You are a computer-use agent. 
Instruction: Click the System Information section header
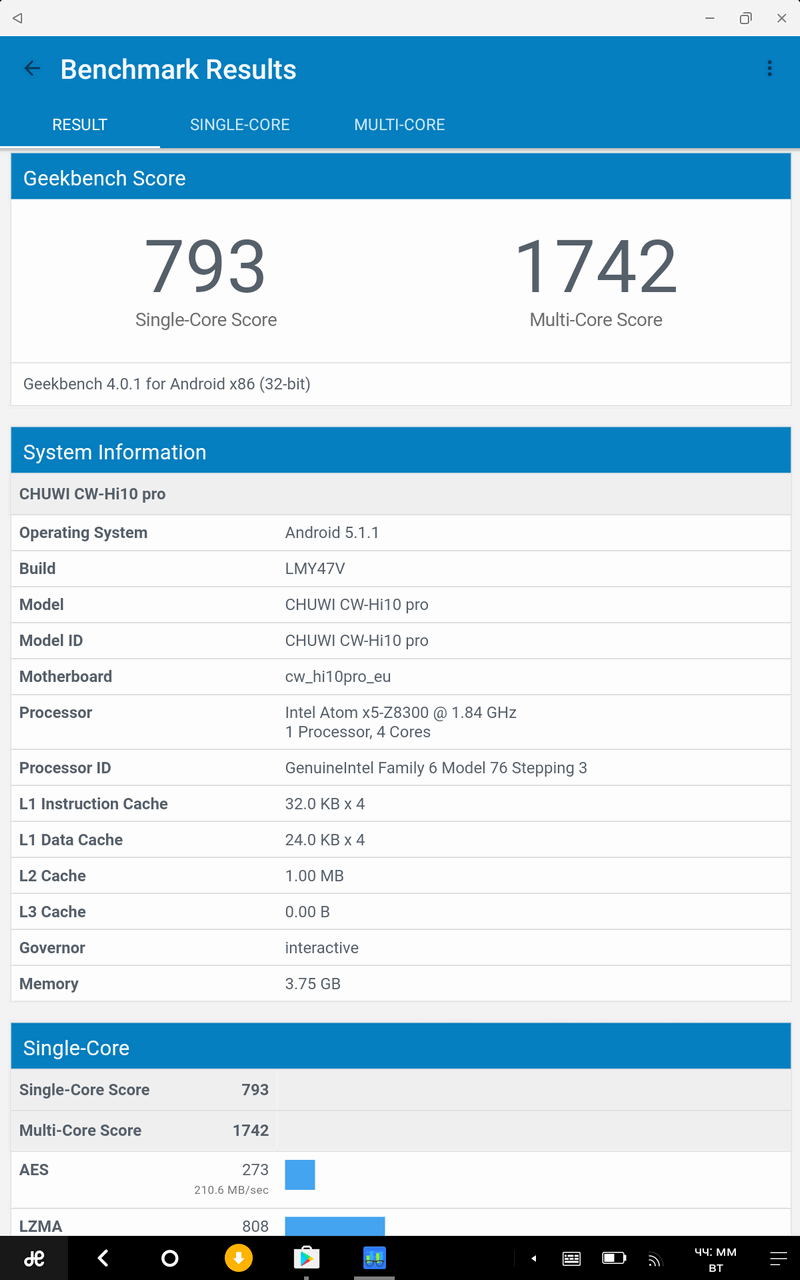coord(401,452)
